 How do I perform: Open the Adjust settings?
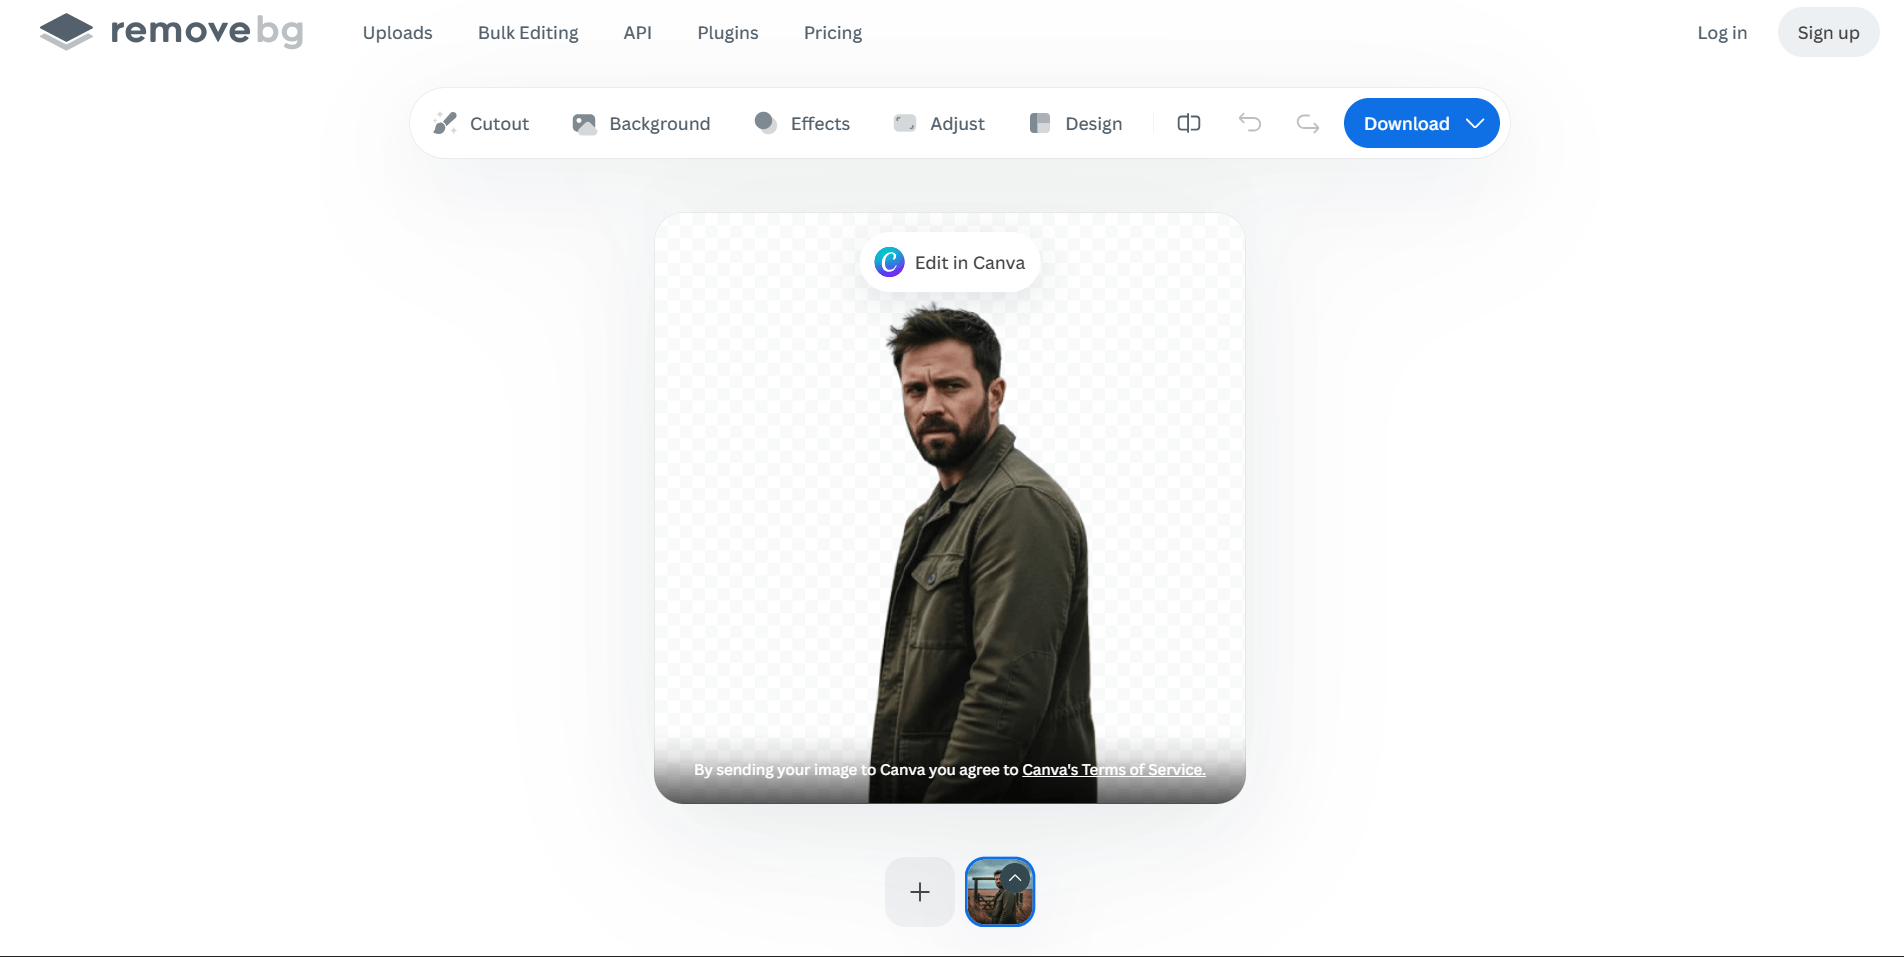pyautogui.click(x=939, y=123)
